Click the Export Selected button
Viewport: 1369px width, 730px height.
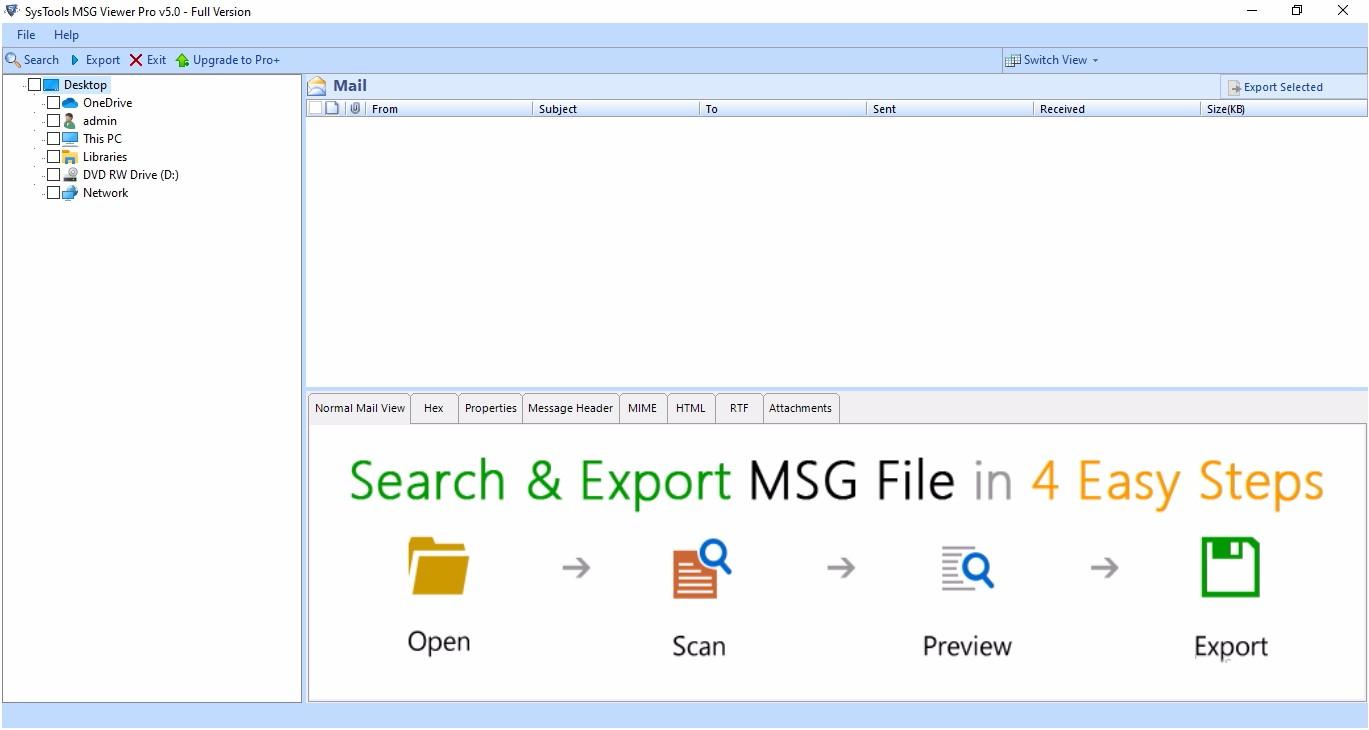coord(1275,87)
